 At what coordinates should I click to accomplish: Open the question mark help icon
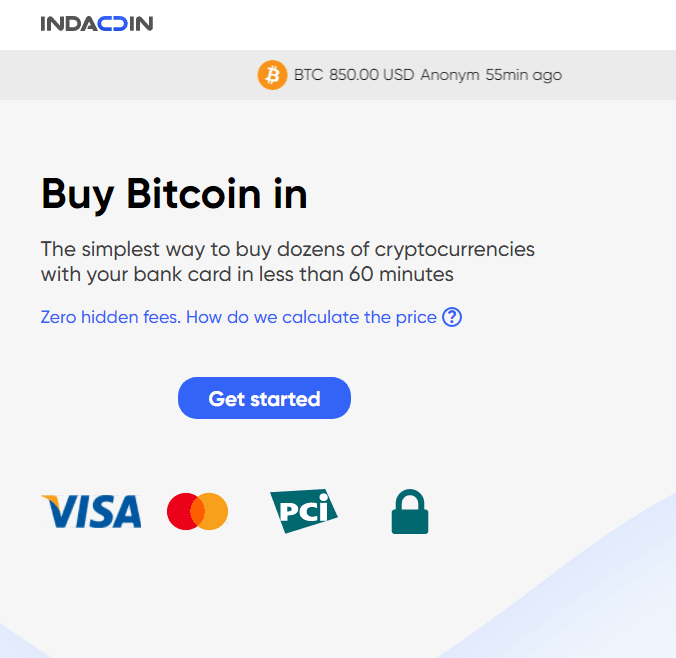[452, 317]
